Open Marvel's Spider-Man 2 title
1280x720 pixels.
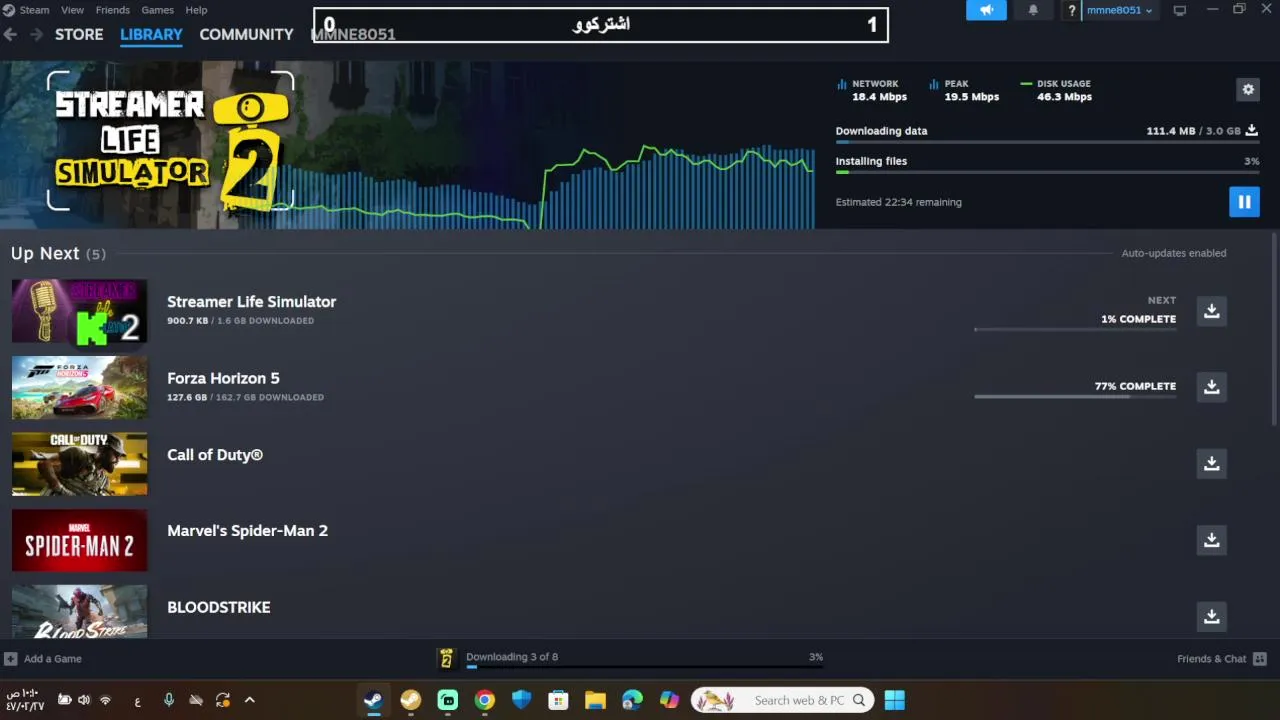(247, 531)
